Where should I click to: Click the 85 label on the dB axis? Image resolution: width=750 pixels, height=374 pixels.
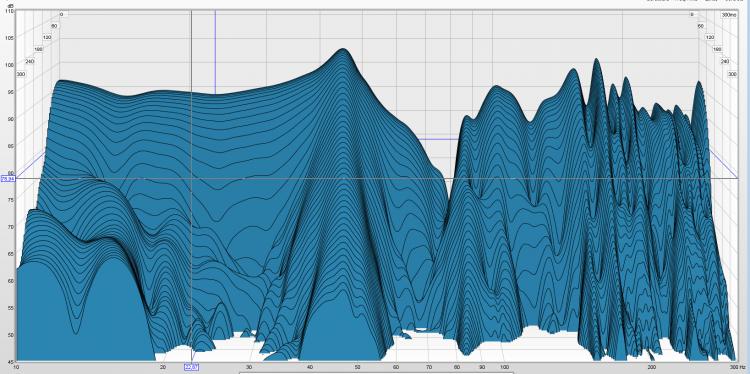[x=12, y=146]
